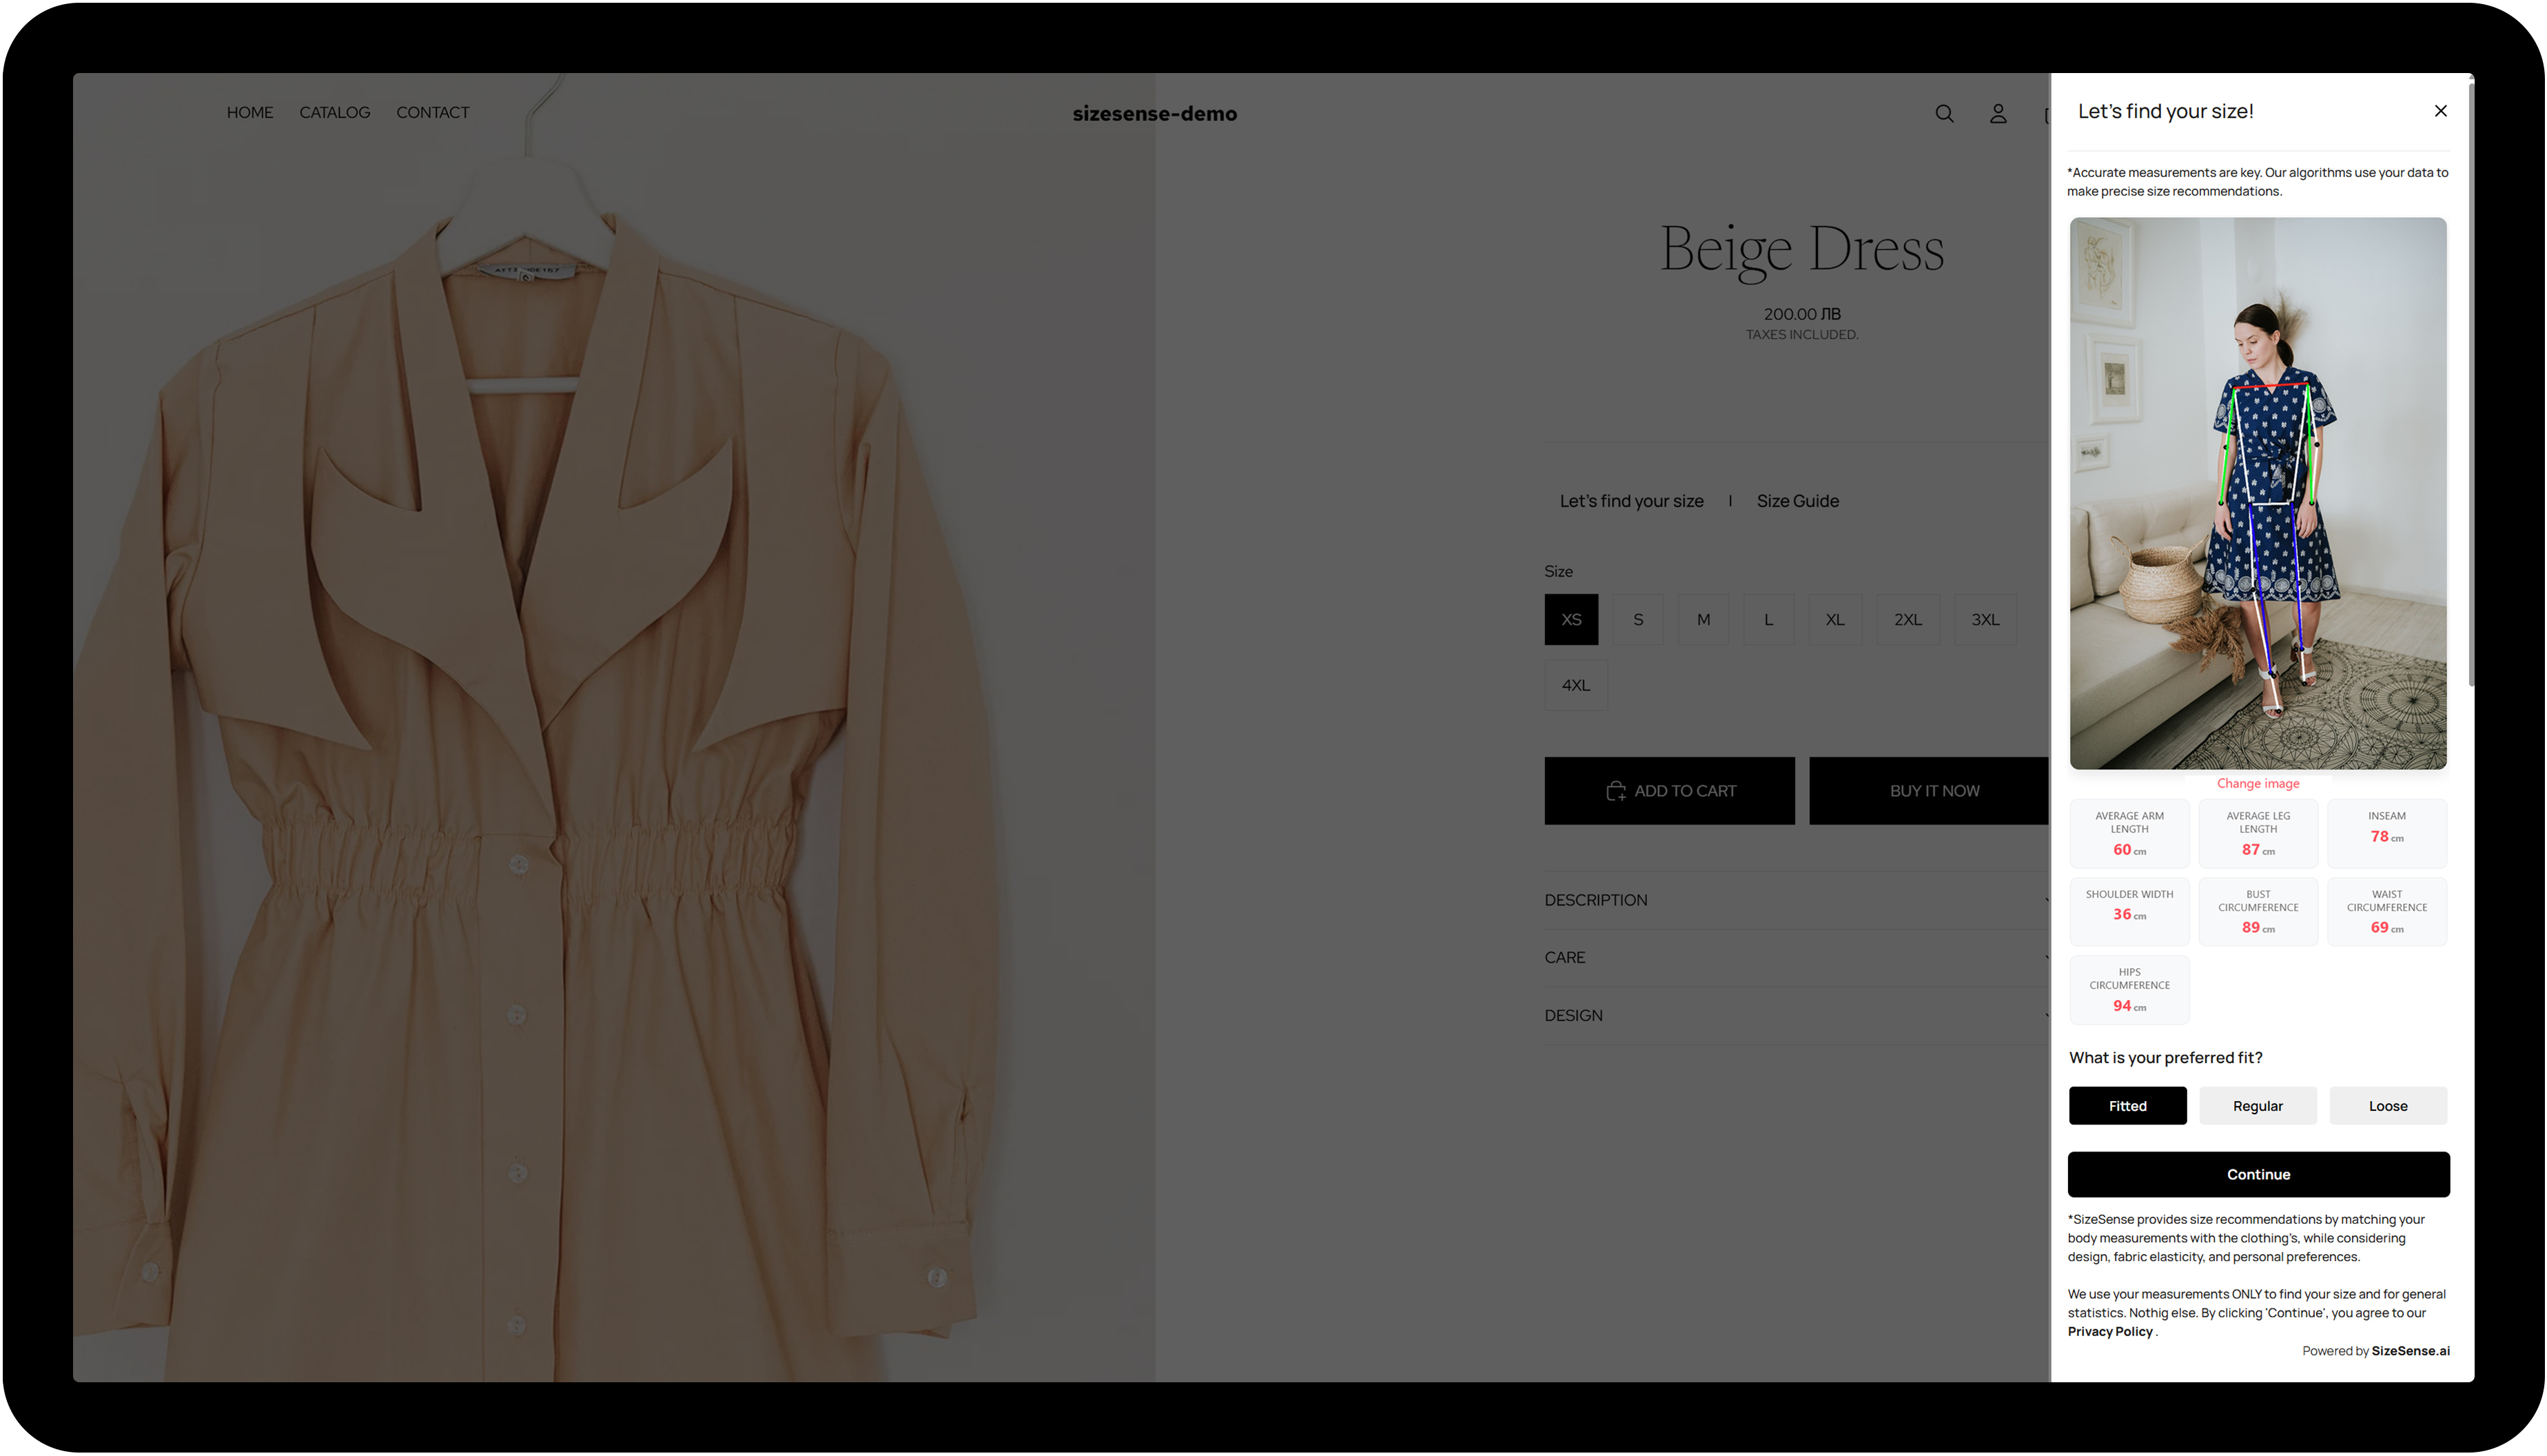The height and width of the screenshot is (1456, 2547).
Task: Click the search magnifier icon
Action: point(1943,114)
